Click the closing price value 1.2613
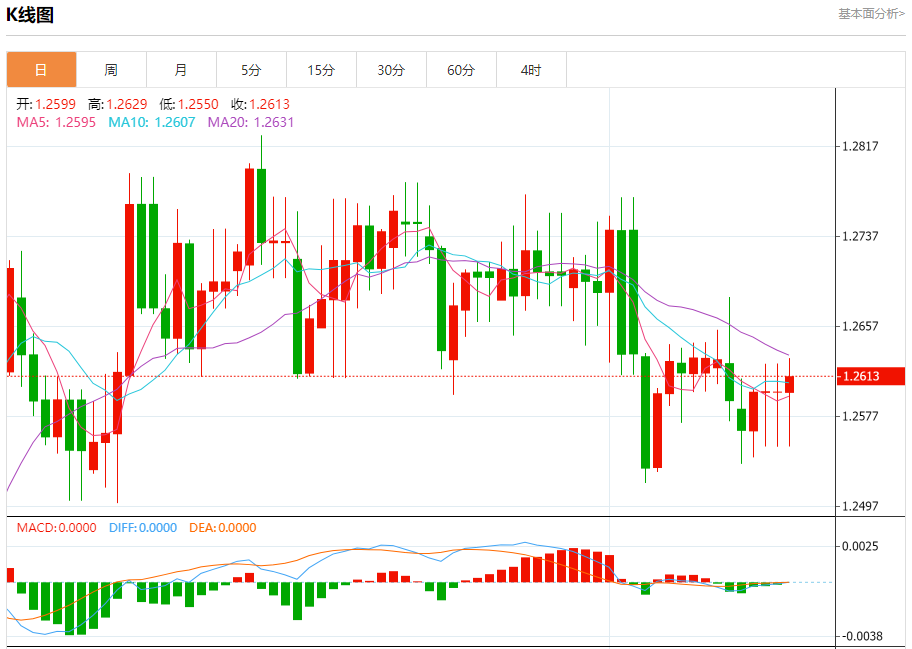This screenshot has width=912, height=649. [270, 104]
